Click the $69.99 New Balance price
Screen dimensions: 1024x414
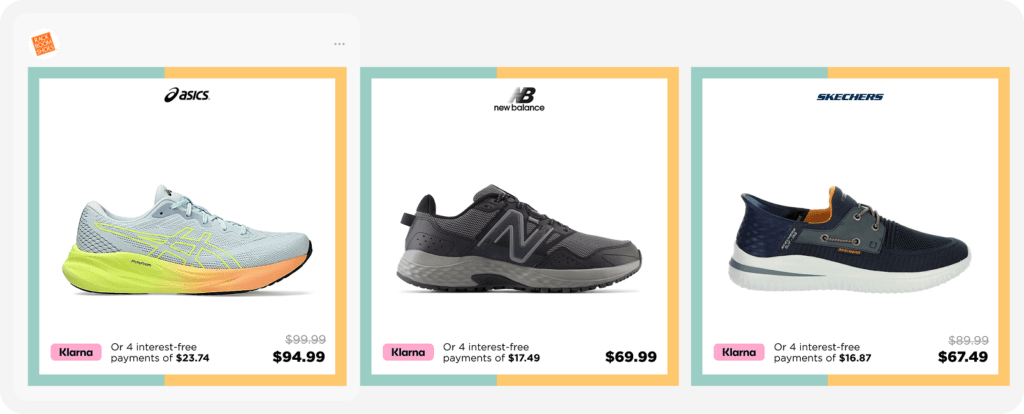630,357
